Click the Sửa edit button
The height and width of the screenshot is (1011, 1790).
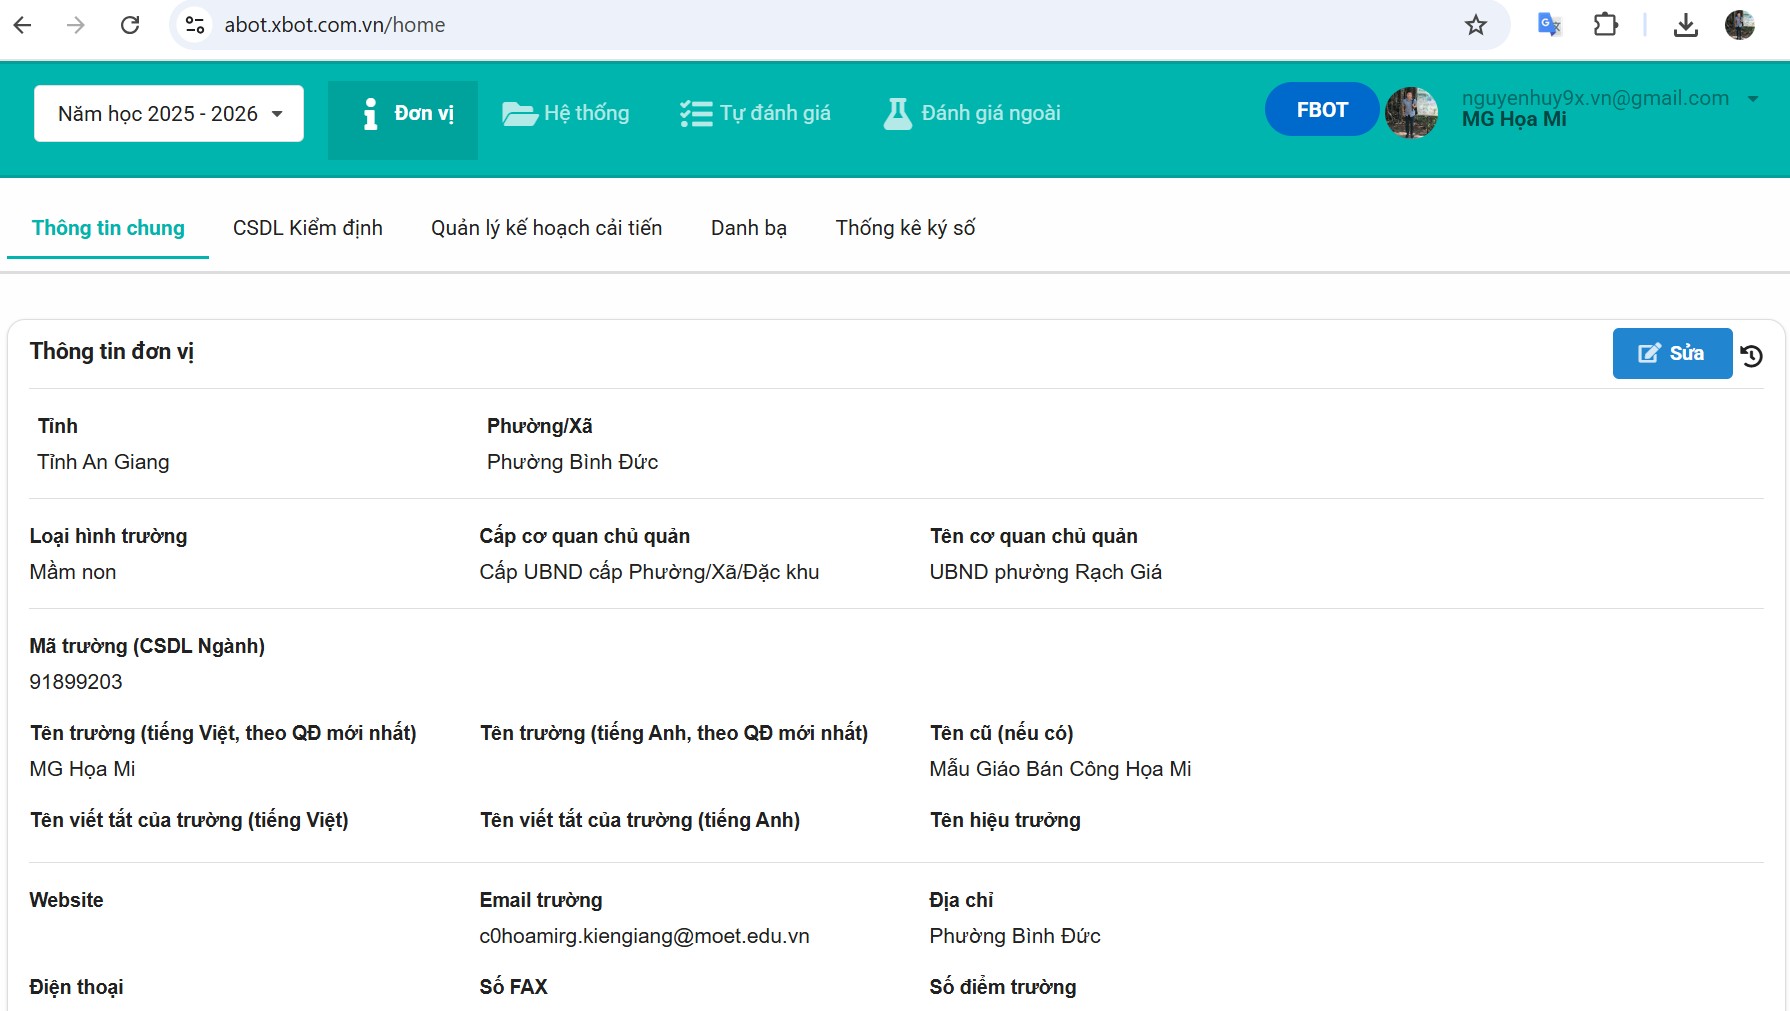pos(1671,353)
